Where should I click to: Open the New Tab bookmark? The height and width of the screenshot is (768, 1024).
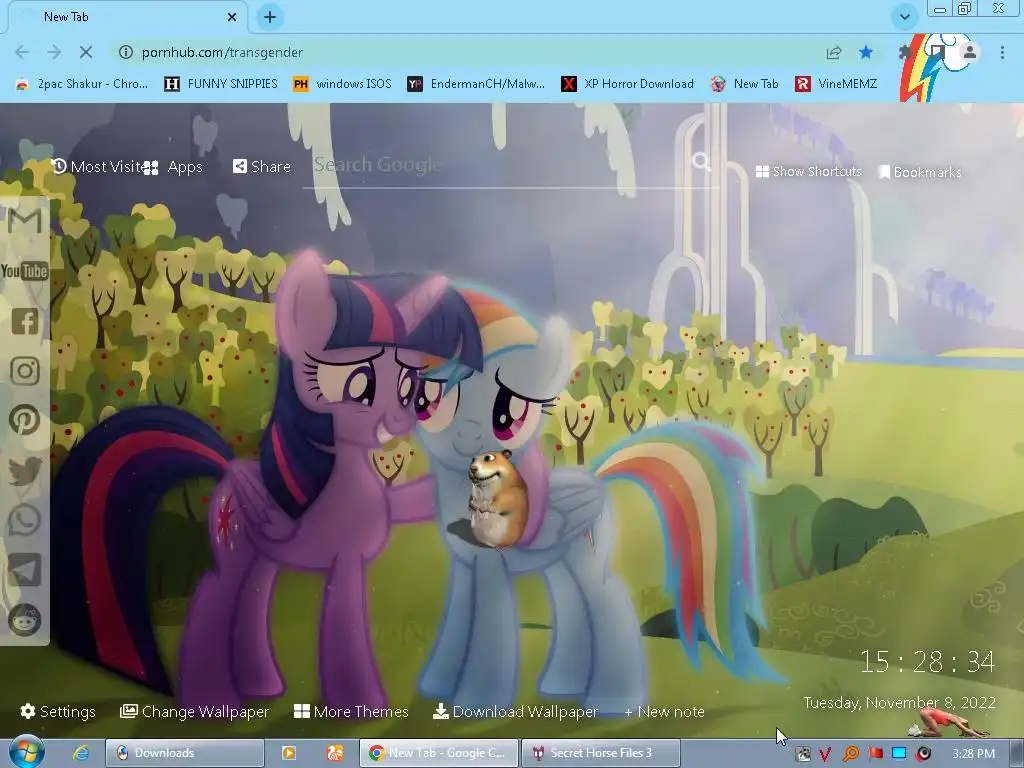click(745, 84)
